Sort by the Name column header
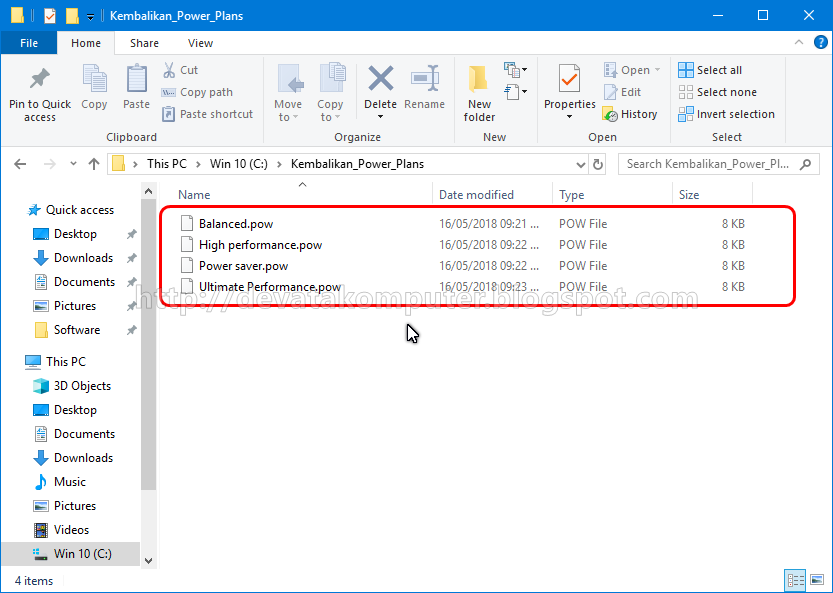Screen dimensions: 833x593 pos(194,195)
